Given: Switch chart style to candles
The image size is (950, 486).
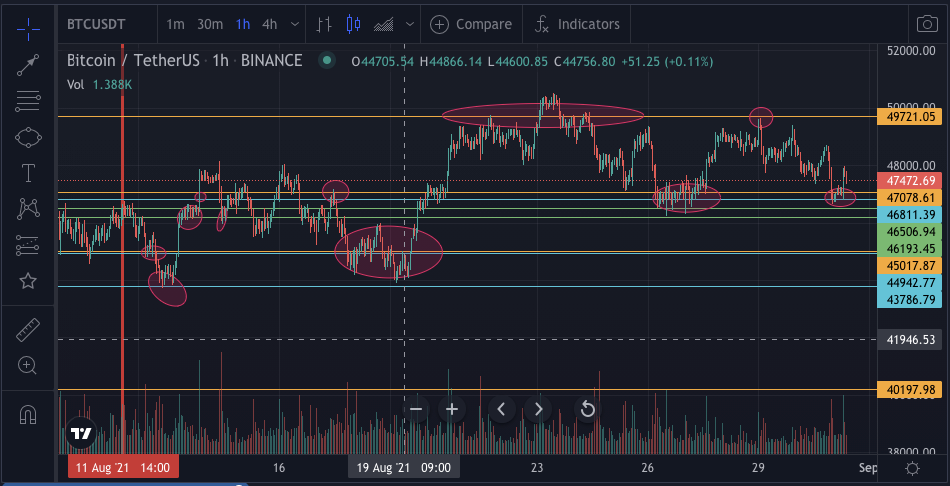Looking at the screenshot, I should 350,24.
